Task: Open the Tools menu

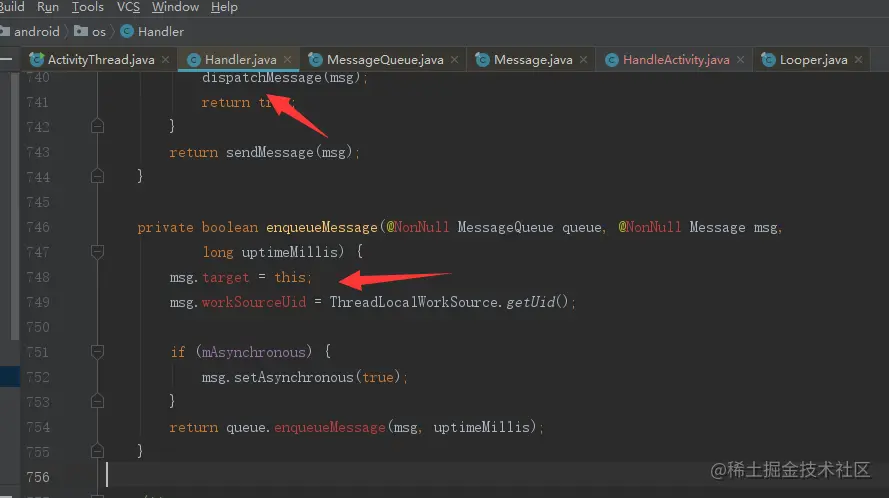Action: coord(87,7)
